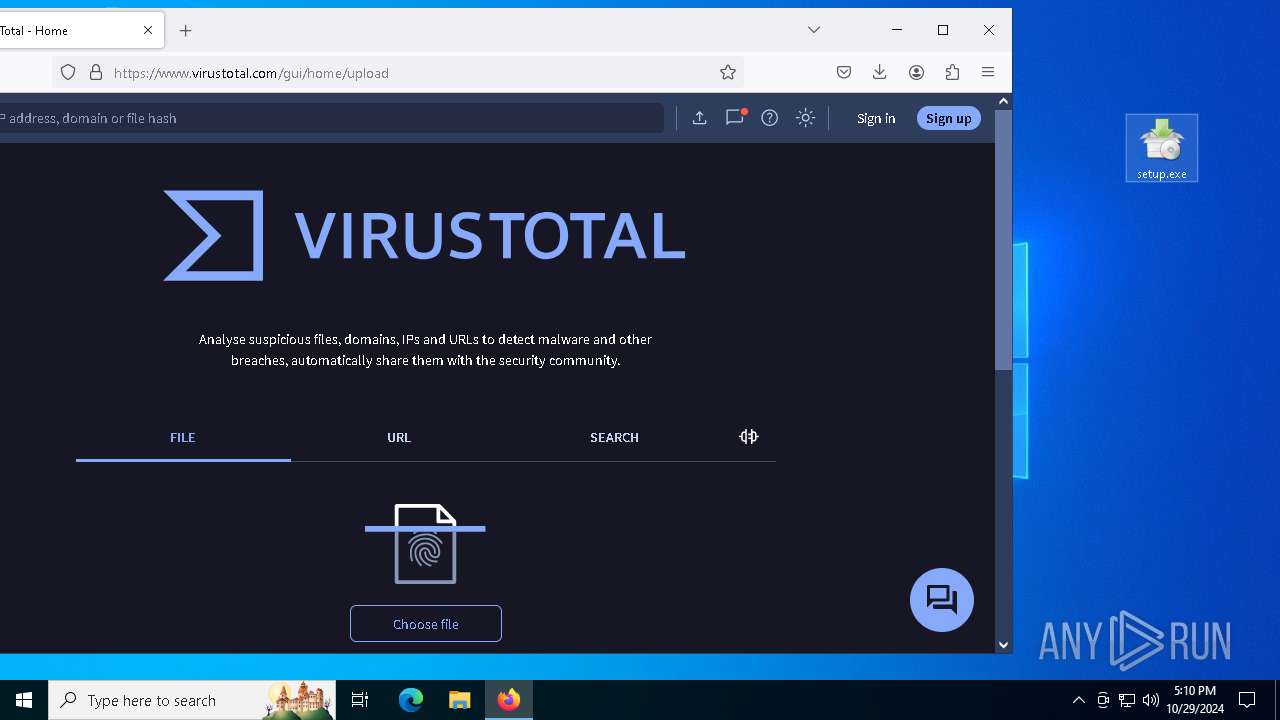The width and height of the screenshot is (1280, 720).
Task: Click the network tray icon
Action: point(1127,700)
